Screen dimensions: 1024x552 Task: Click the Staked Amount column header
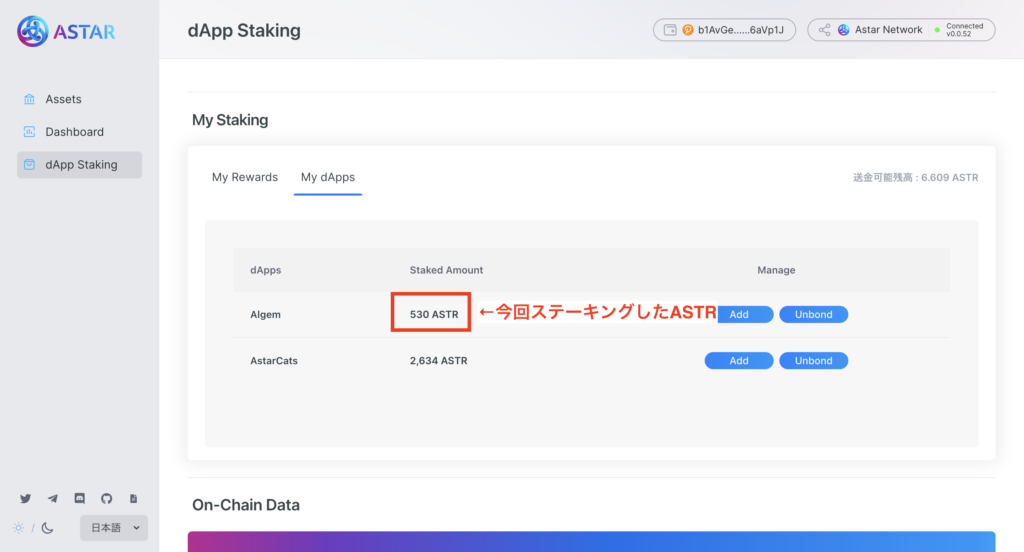tap(446, 270)
